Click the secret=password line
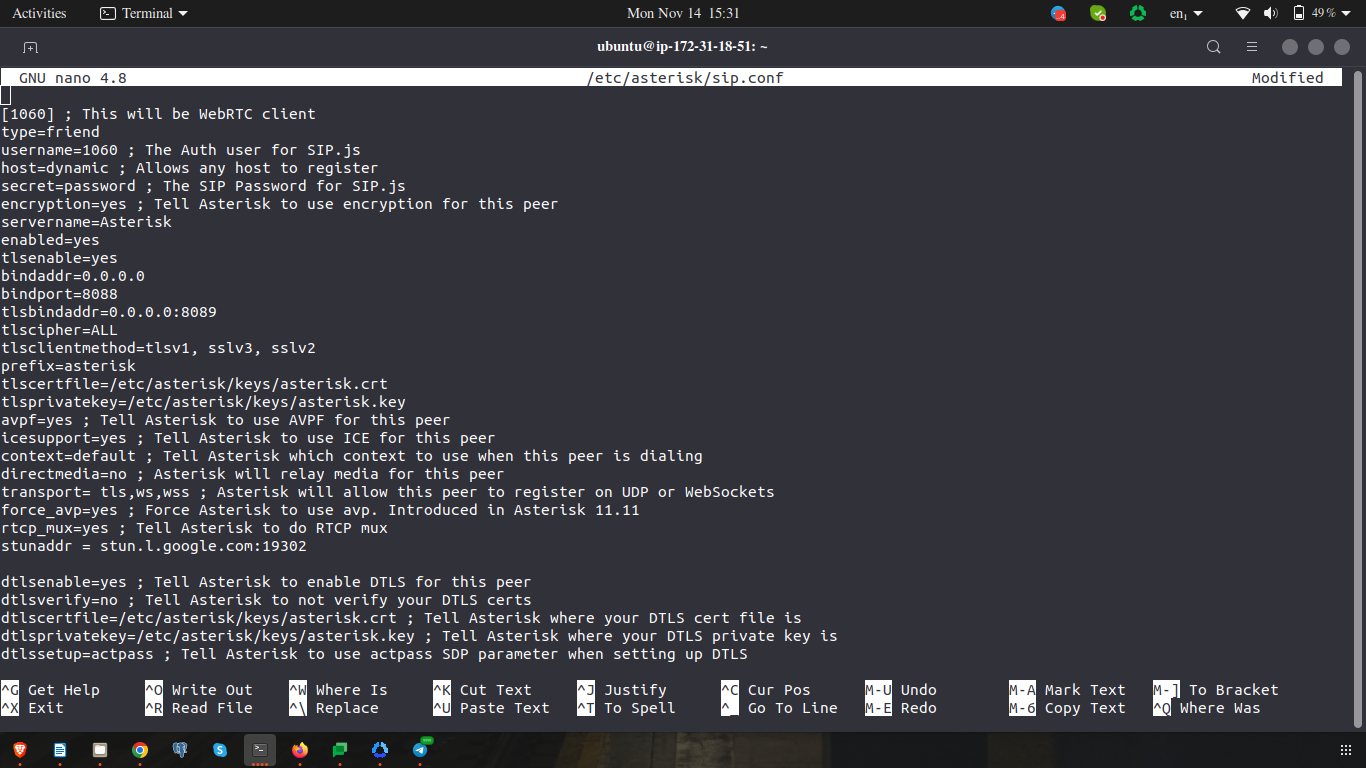This screenshot has height=768, width=1366. [x=203, y=186]
